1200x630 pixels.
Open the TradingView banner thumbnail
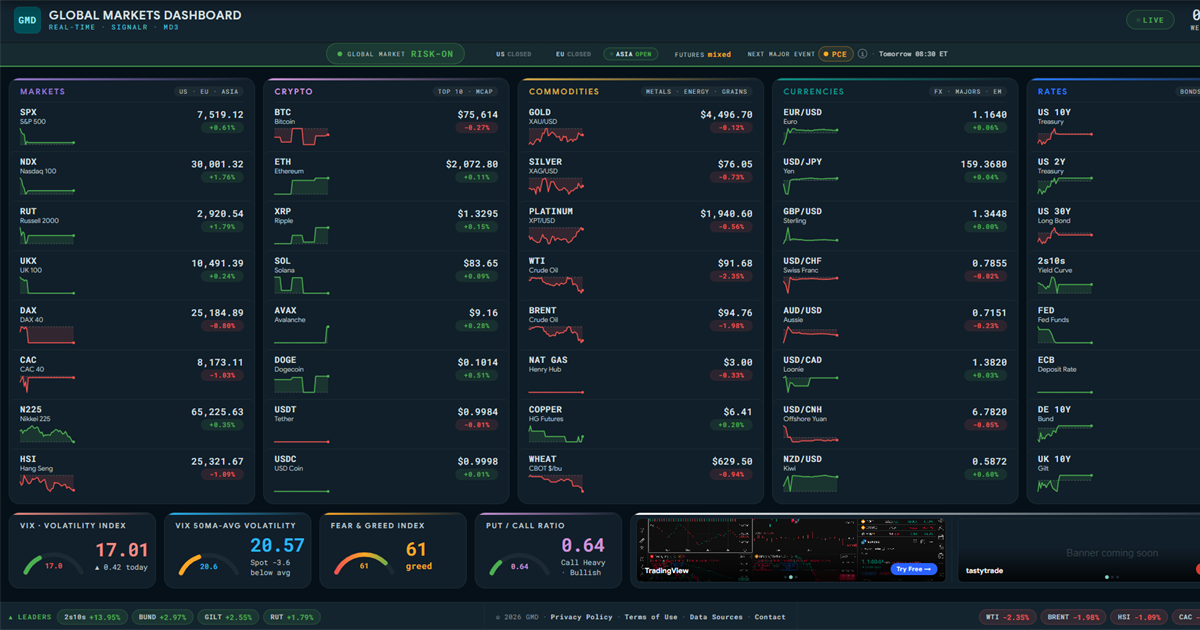click(790, 549)
